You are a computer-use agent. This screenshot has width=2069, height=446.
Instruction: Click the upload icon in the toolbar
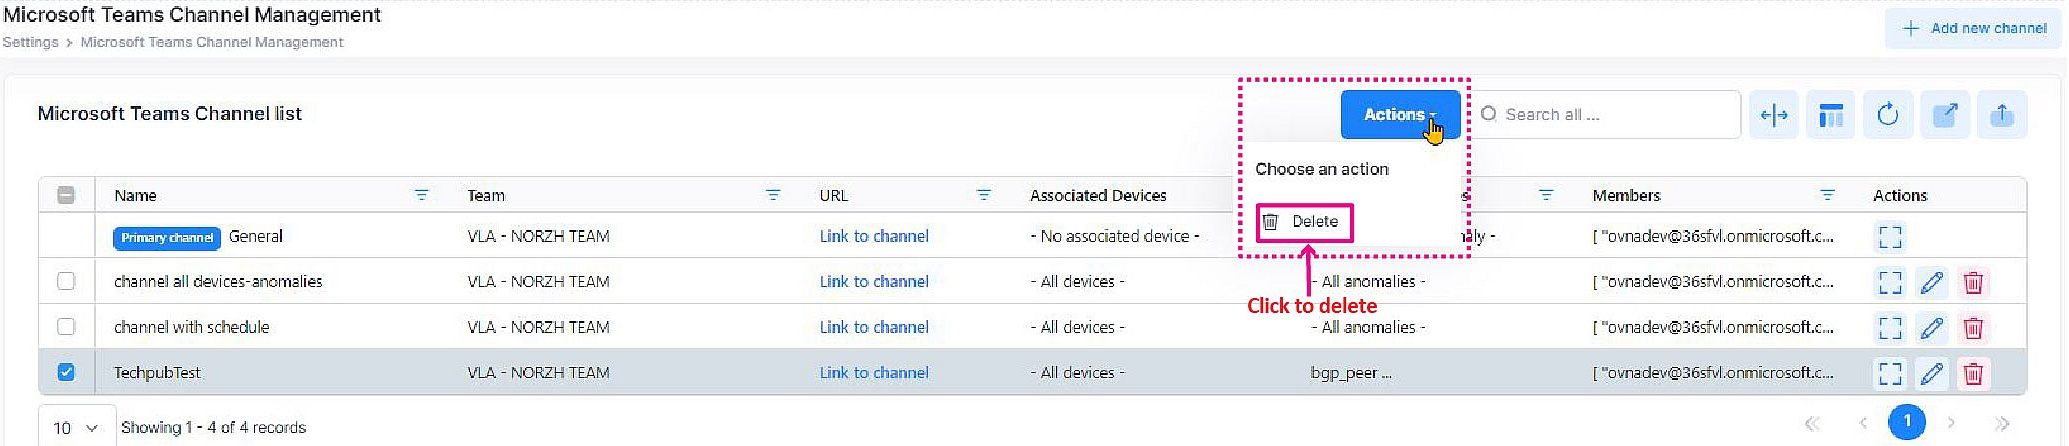click(2001, 115)
